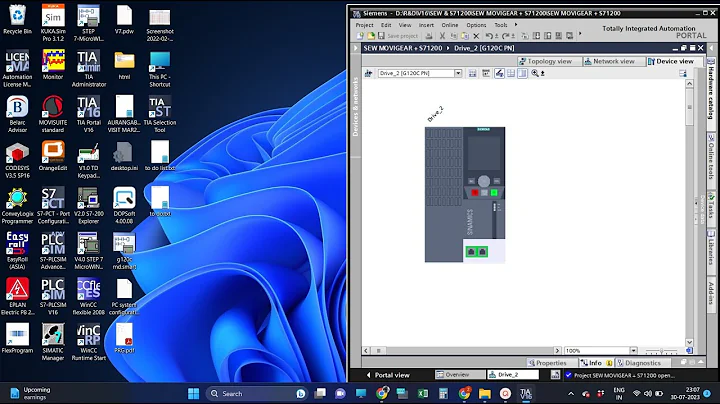Screen dimensions: 720x404
Task: Expand project tree arrow beside SEW MOVIGEAR breadcrumb
Action: point(355,48)
